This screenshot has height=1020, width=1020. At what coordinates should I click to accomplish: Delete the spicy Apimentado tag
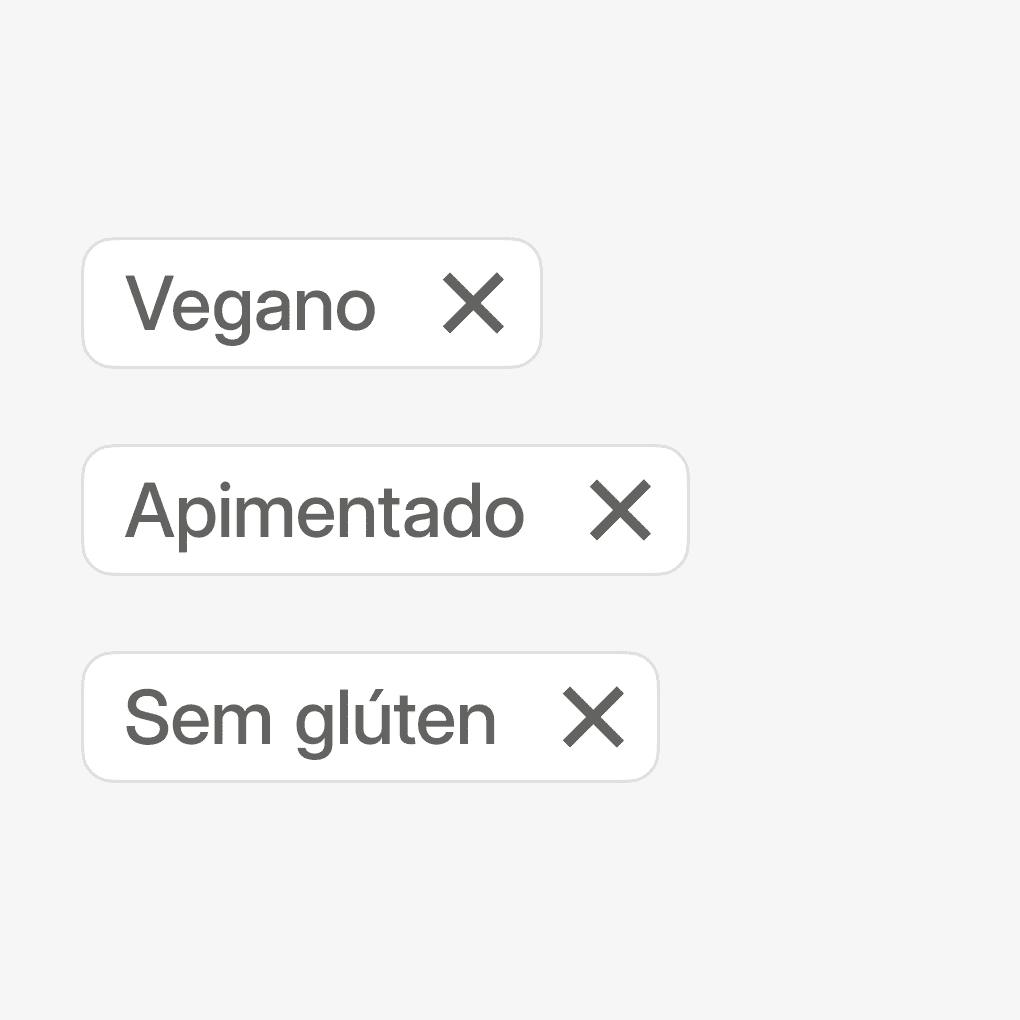tap(620, 510)
